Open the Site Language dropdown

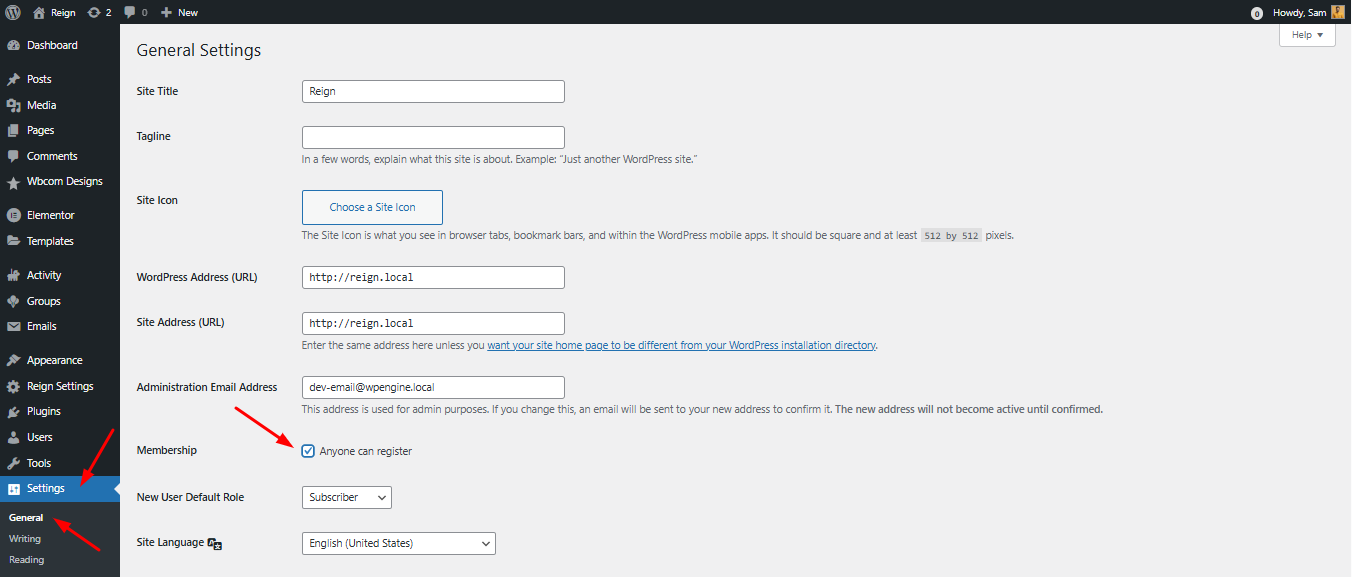398,543
